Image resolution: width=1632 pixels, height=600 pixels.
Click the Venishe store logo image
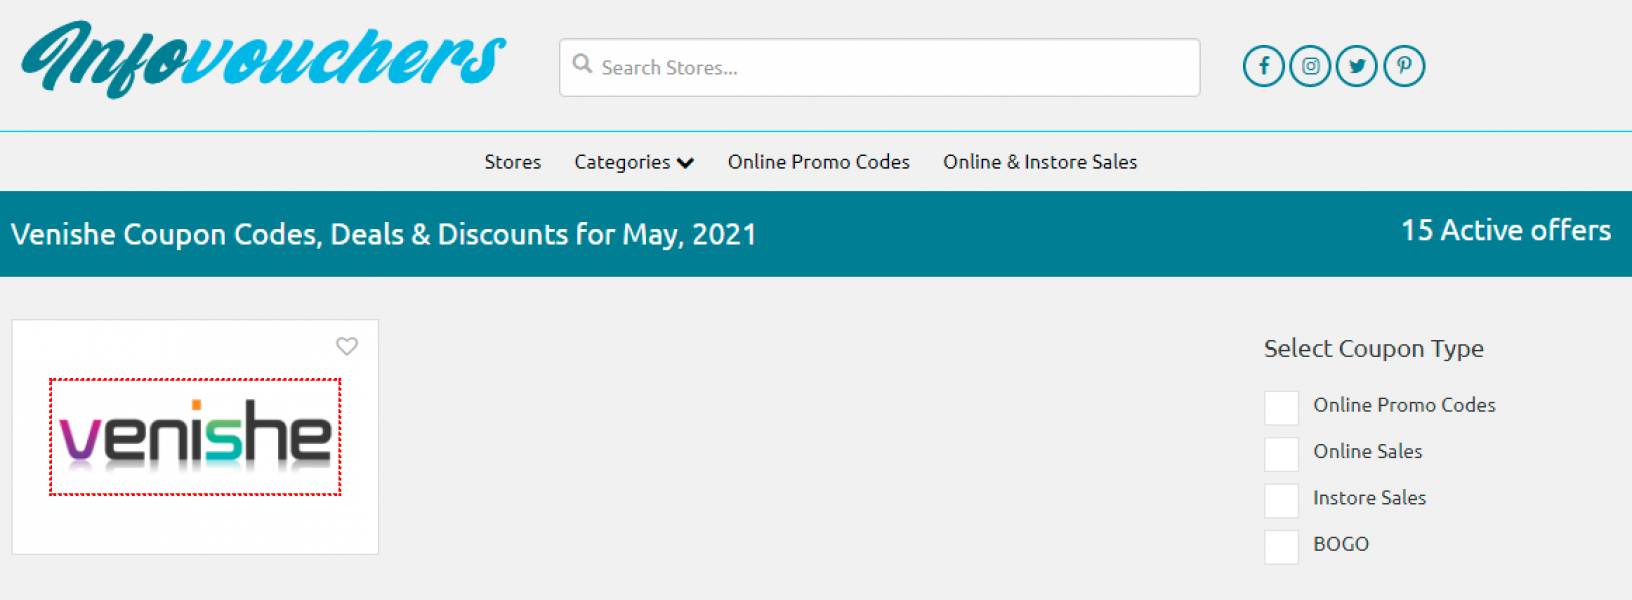pyautogui.click(x=195, y=437)
